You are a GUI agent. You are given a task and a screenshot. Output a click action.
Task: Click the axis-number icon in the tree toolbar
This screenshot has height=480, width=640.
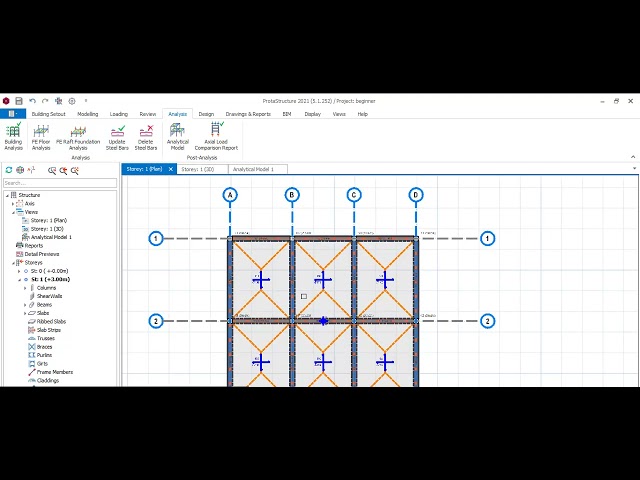(31, 170)
